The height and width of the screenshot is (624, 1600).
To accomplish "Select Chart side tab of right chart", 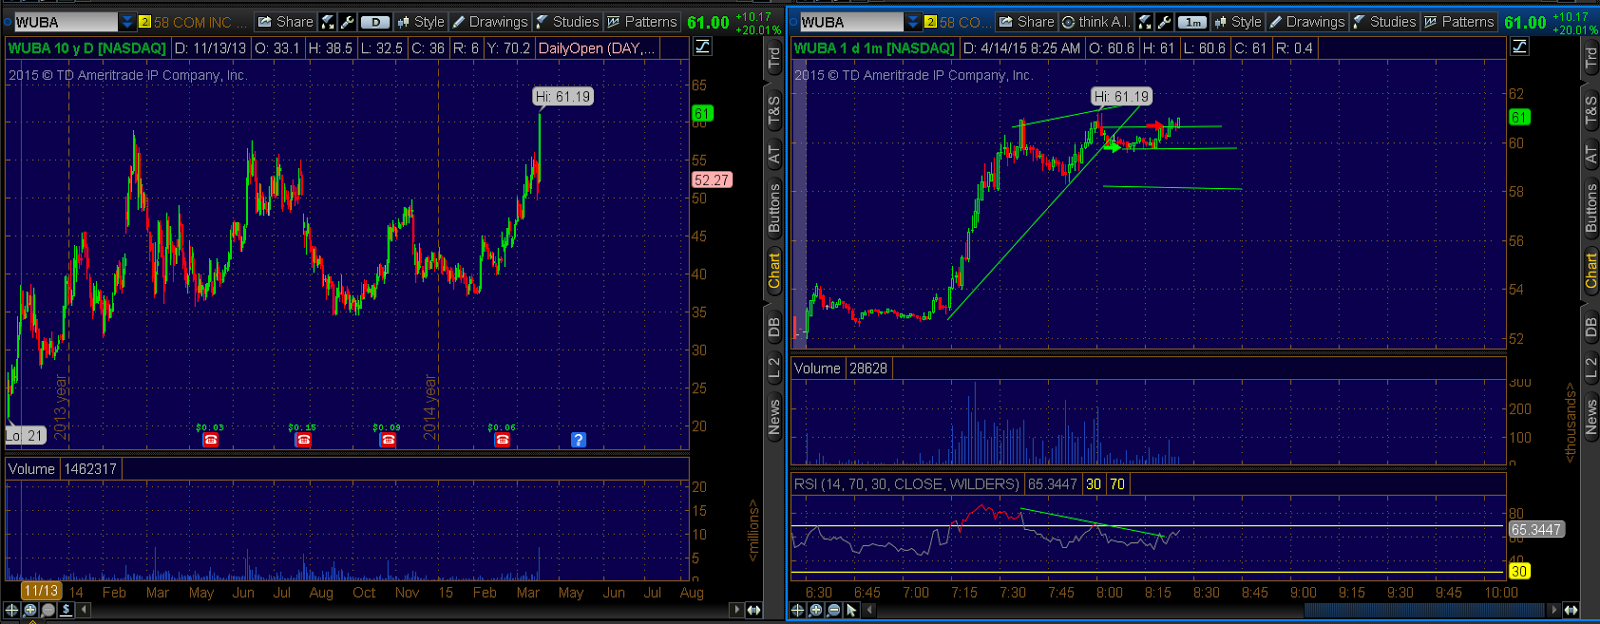I will 1591,271.
